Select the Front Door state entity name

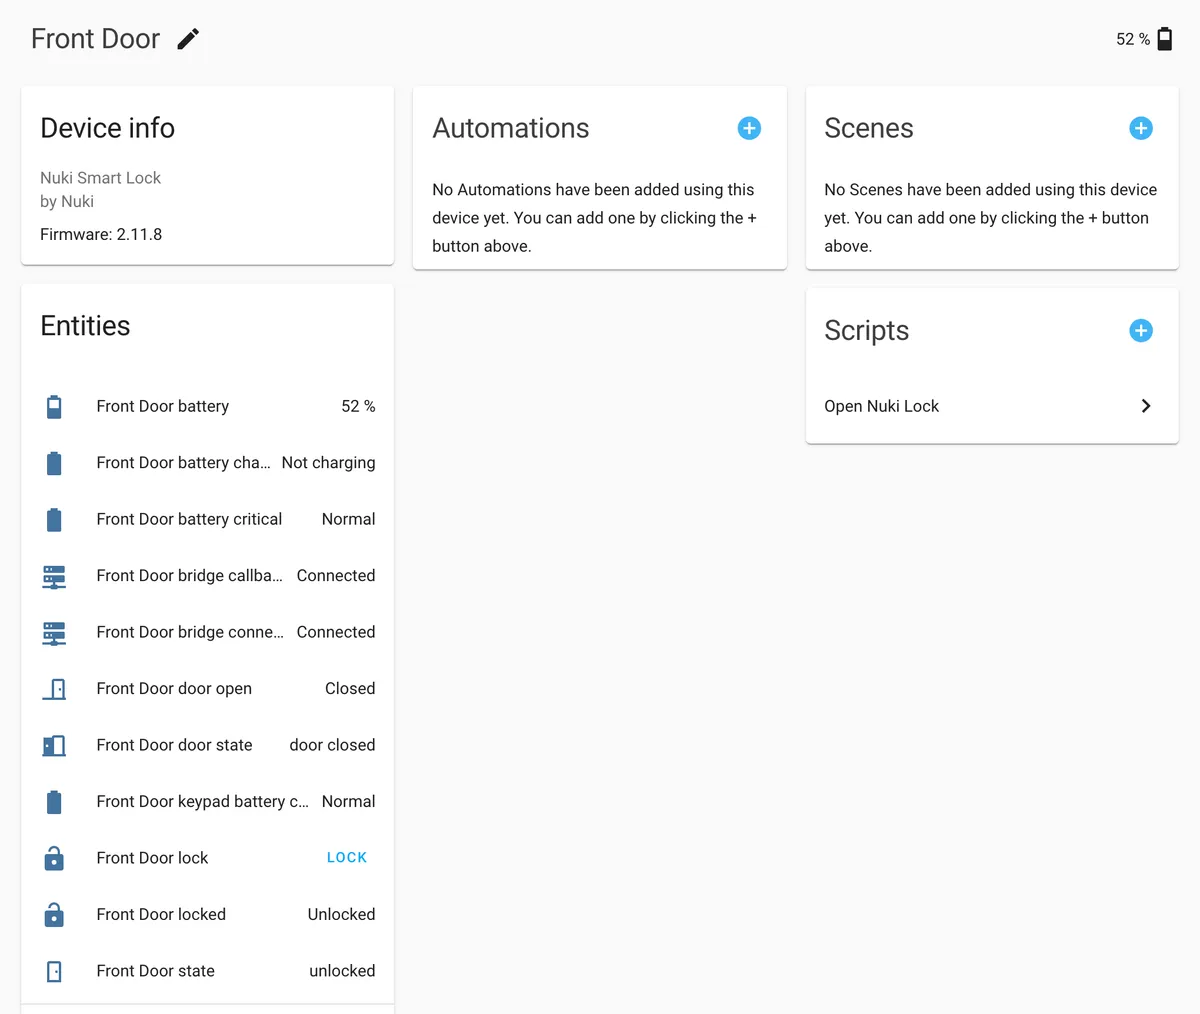point(156,971)
